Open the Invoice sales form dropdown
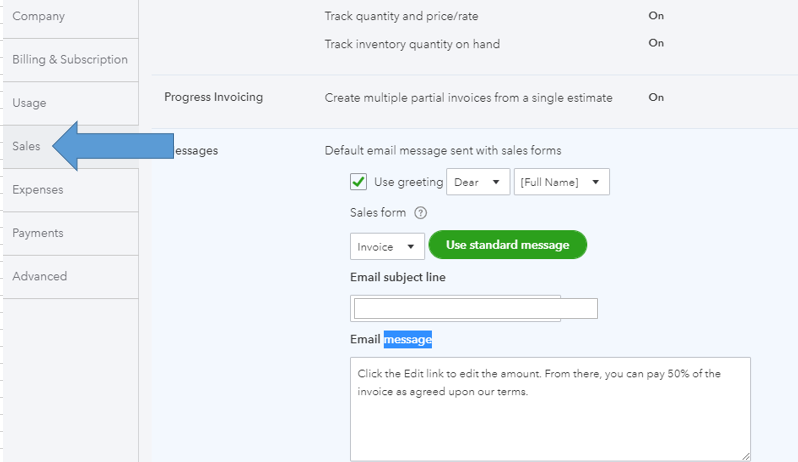This screenshot has height=462, width=798. 385,247
